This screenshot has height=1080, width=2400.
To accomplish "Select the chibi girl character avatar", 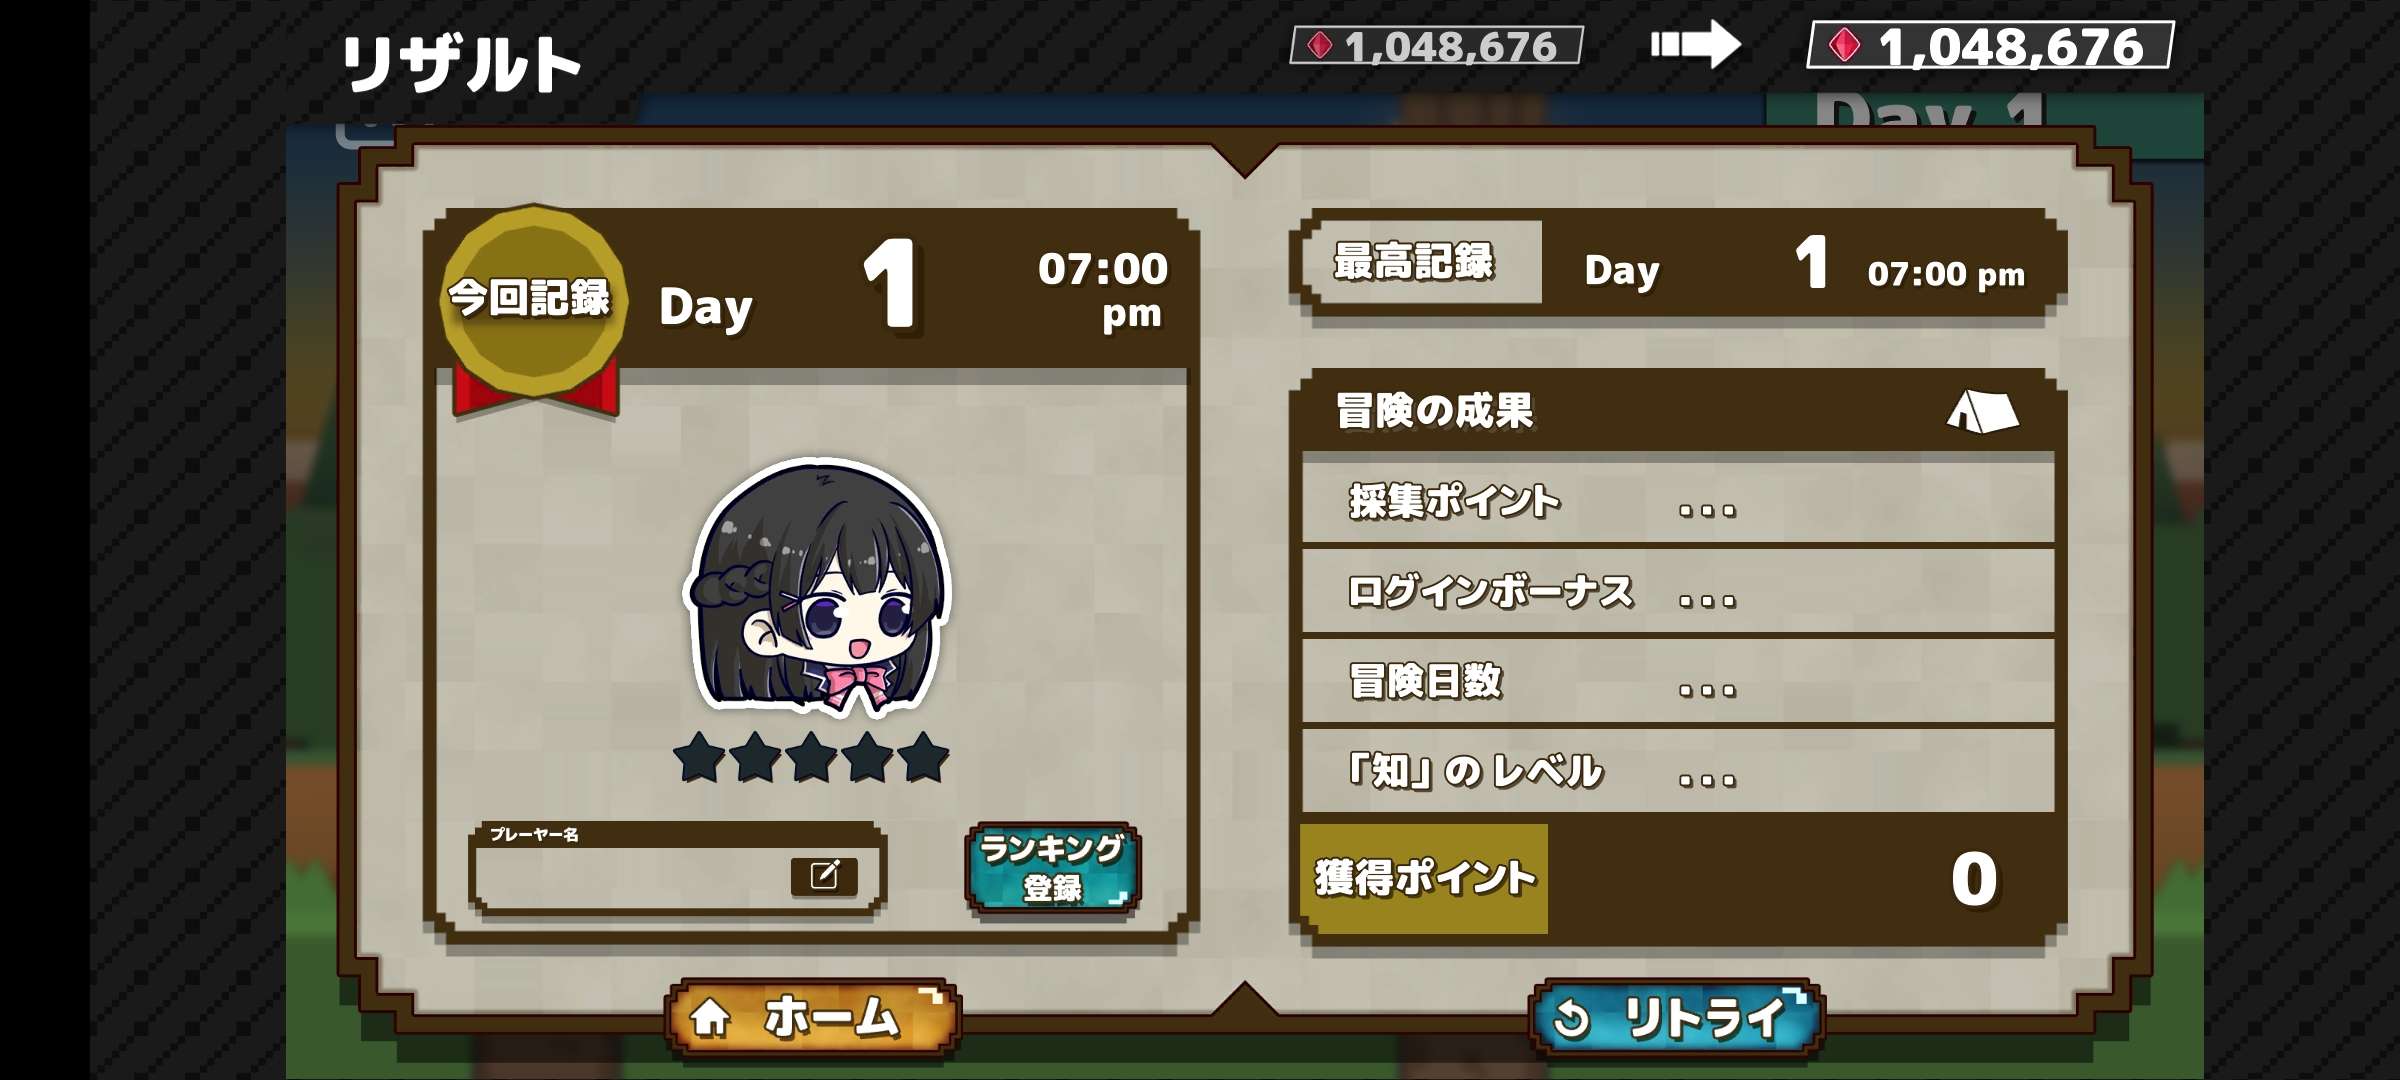I will (818, 586).
